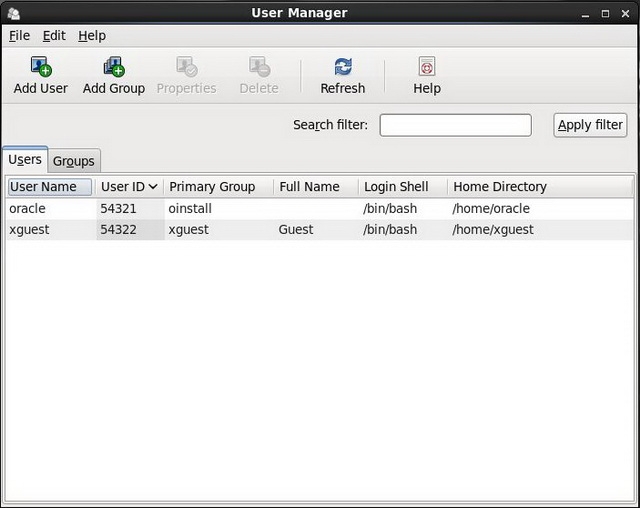Open the Edit menu
This screenshot has height=508, width=640.
click(54, 36)
